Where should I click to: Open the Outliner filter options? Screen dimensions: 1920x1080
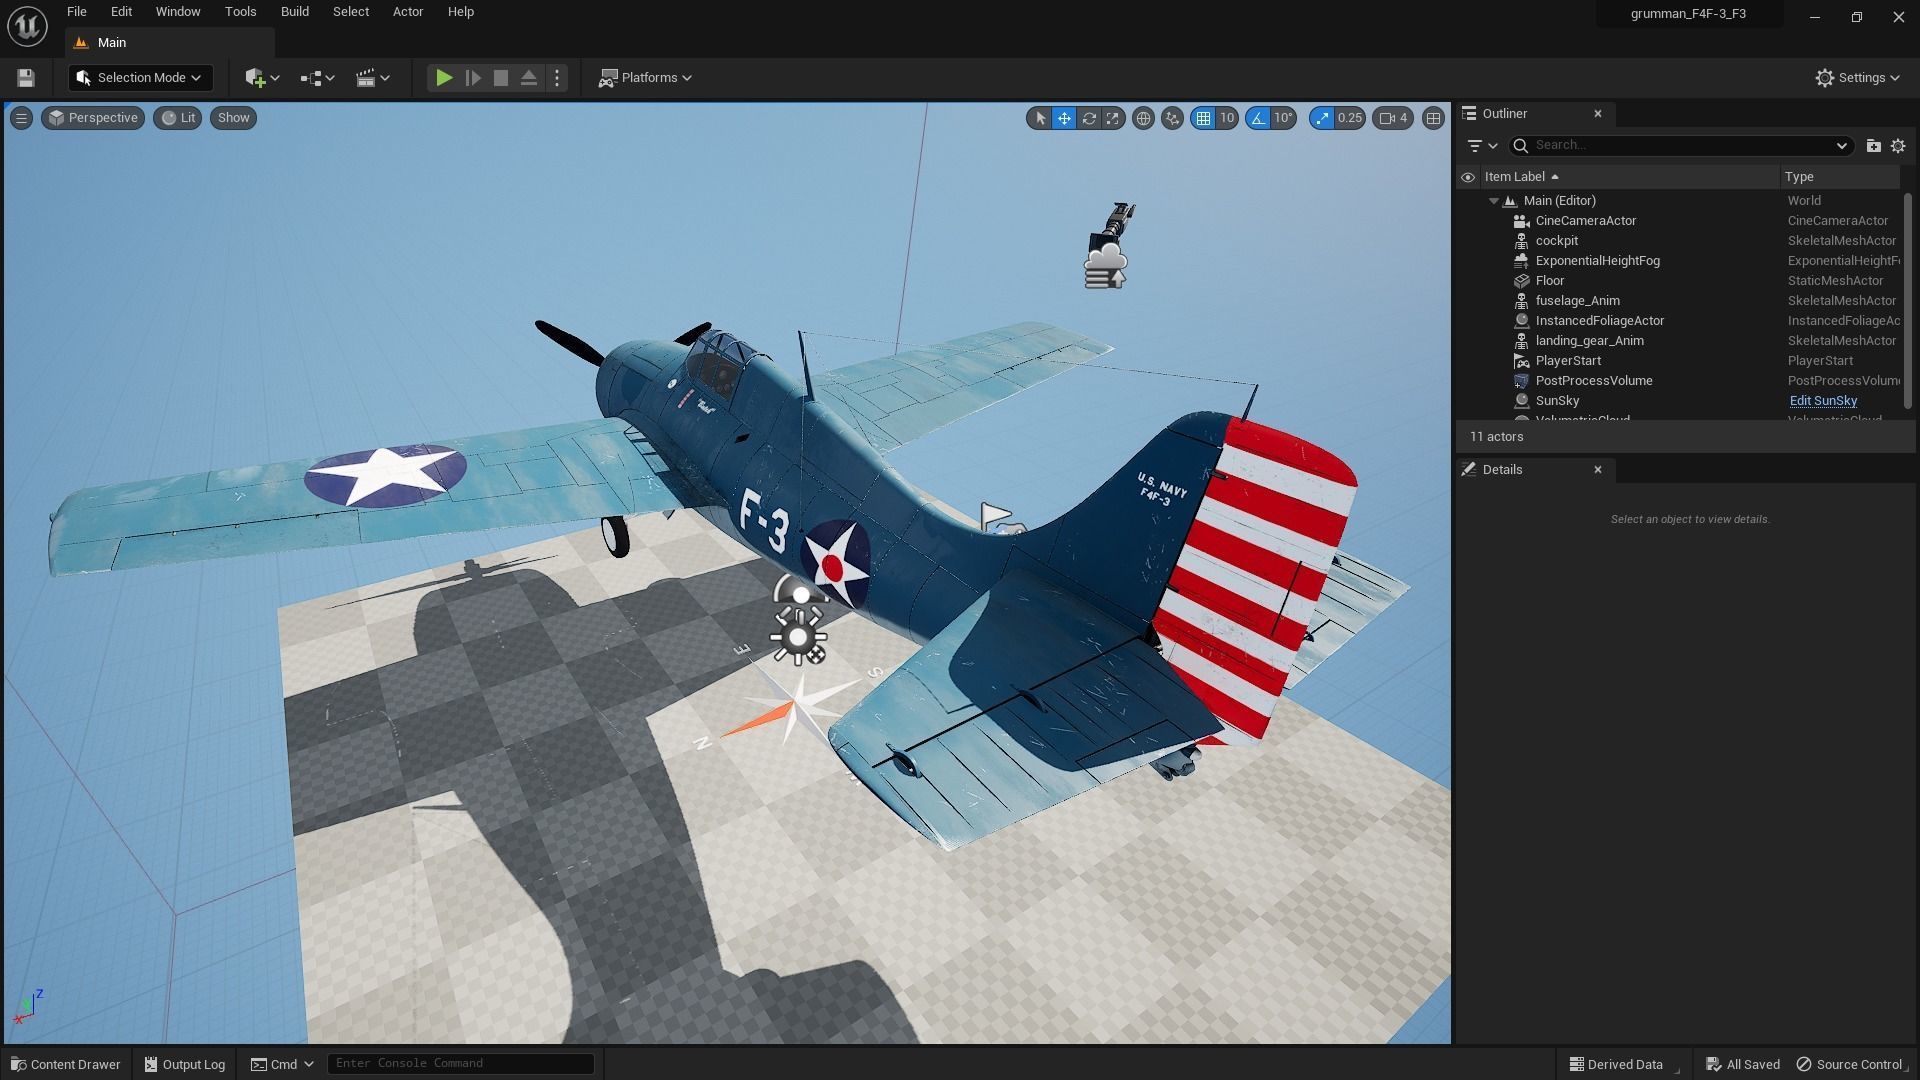tap(1481, 146)
